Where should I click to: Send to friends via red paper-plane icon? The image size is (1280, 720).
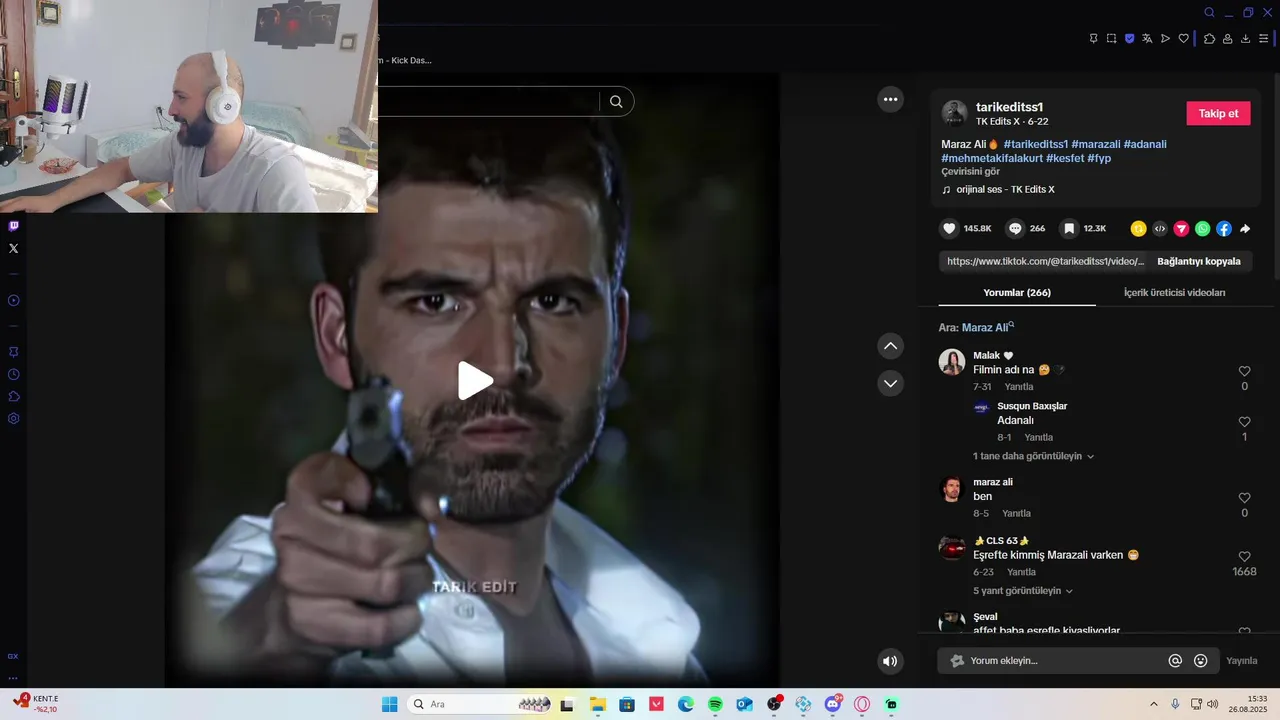tap(1181, 229)
